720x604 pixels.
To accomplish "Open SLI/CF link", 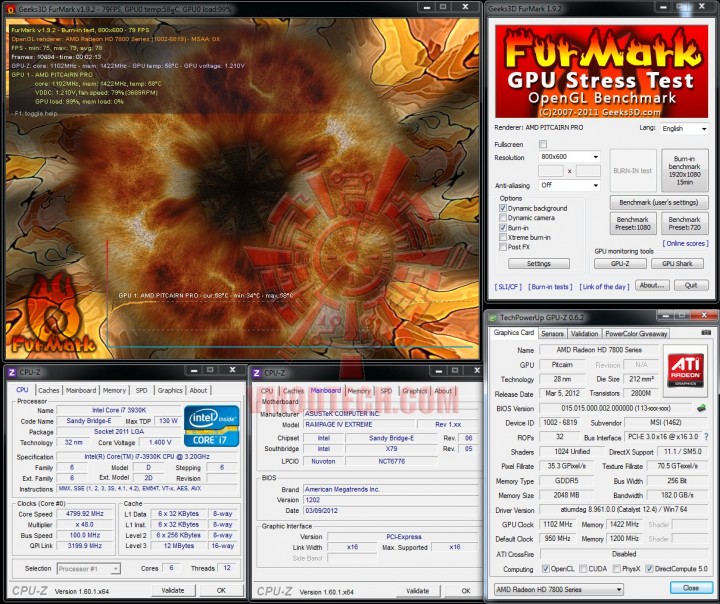I will coord(508,287).
